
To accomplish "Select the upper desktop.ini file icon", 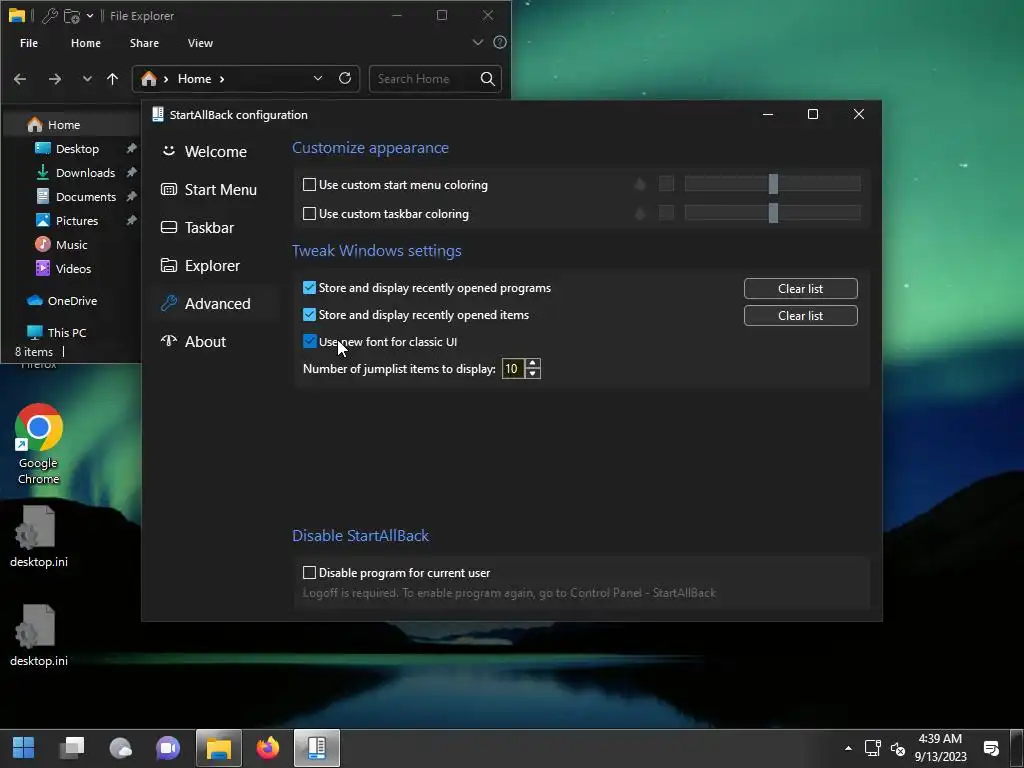I will click(x=39, y=536).
